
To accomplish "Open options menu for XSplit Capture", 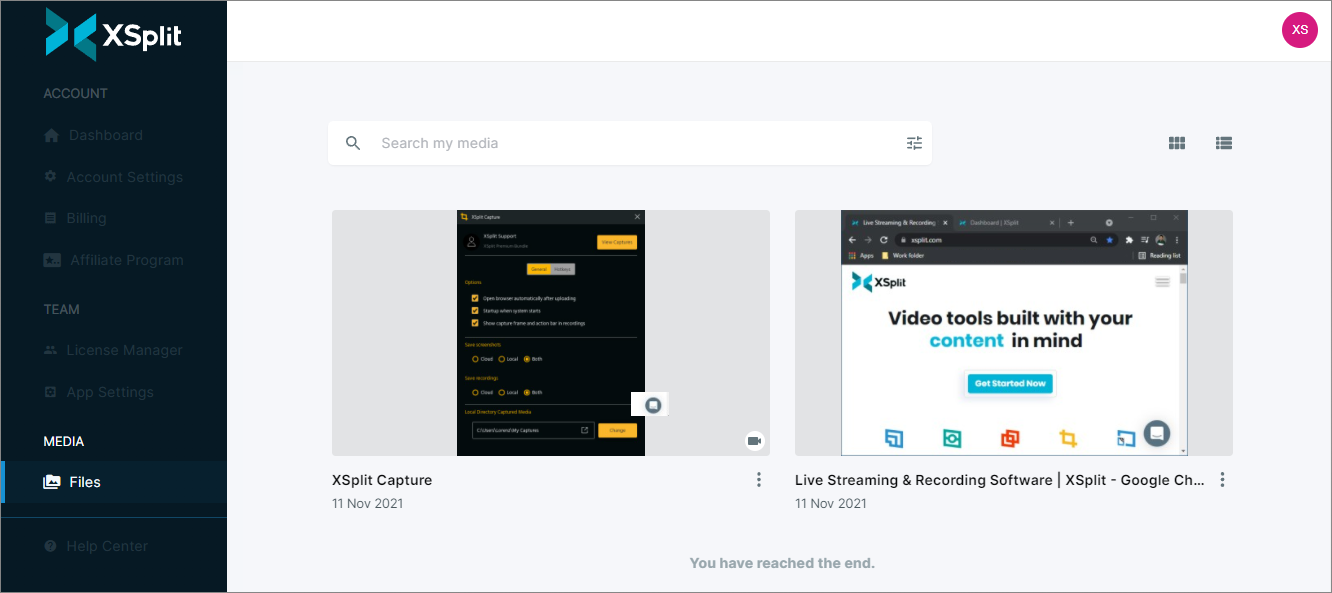I will 759,480.
